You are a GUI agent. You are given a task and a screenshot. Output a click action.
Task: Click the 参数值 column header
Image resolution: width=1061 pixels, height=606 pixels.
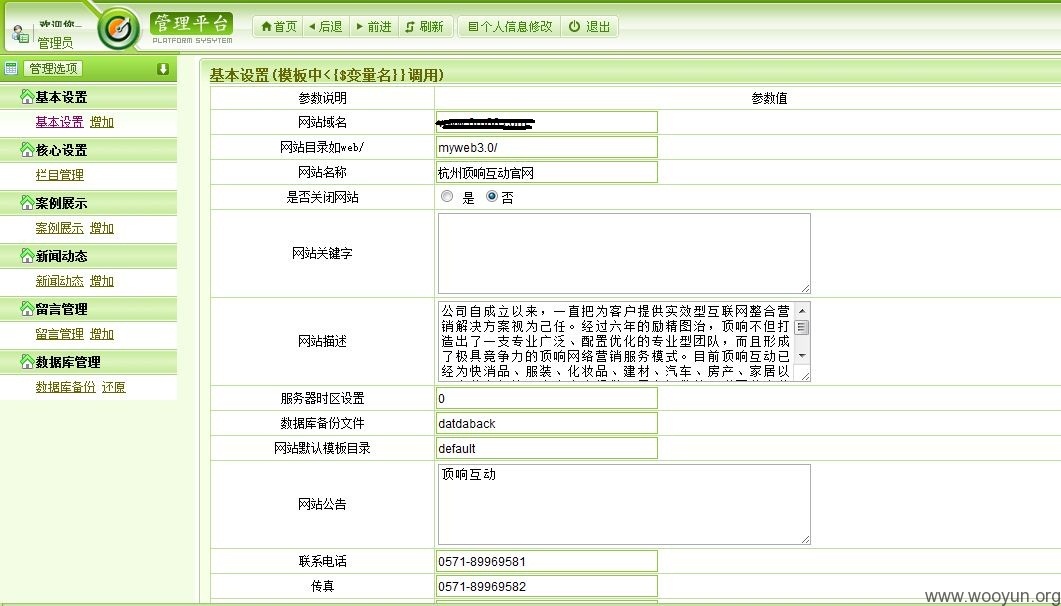point(769,98)
